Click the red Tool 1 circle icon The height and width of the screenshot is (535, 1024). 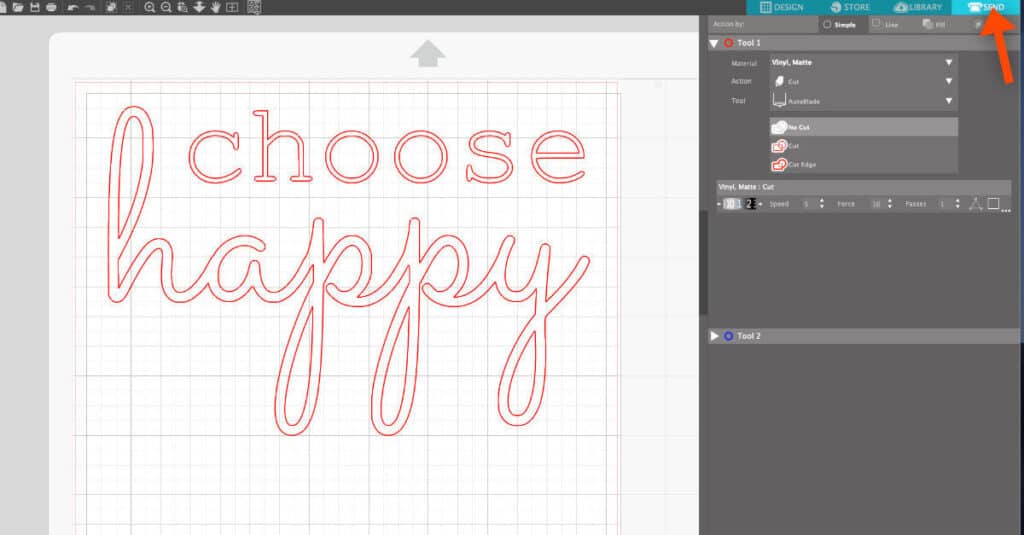[x=729, y=43]
